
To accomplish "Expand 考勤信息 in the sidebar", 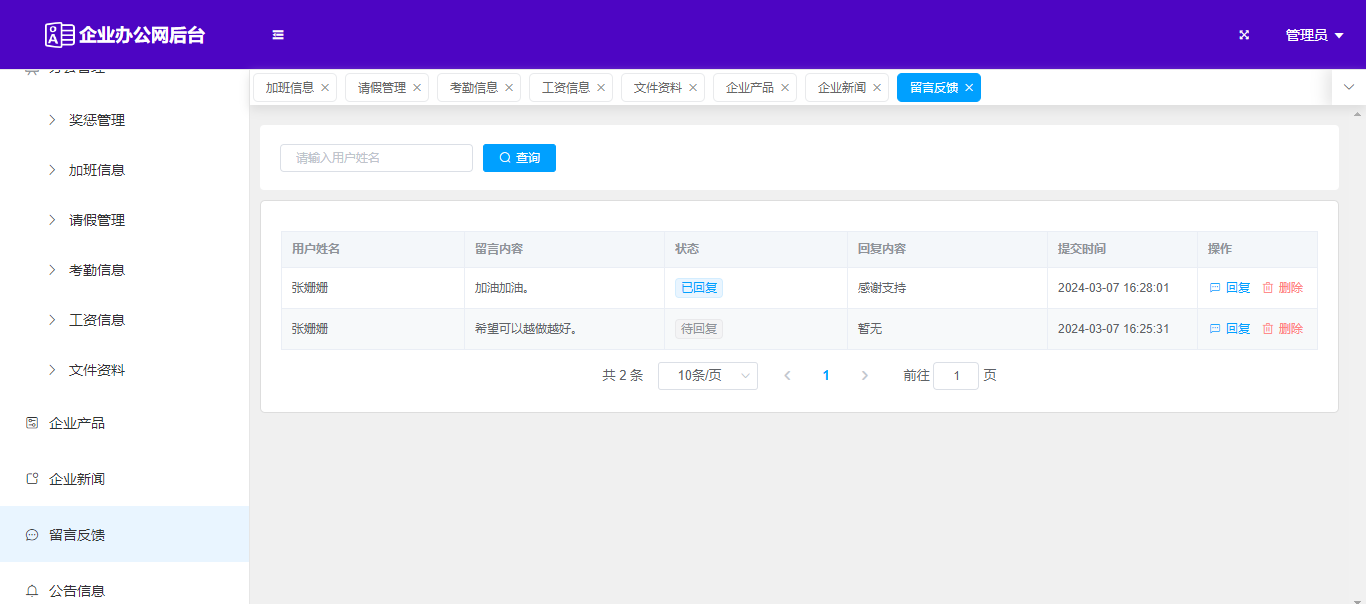I will (96, 270).
